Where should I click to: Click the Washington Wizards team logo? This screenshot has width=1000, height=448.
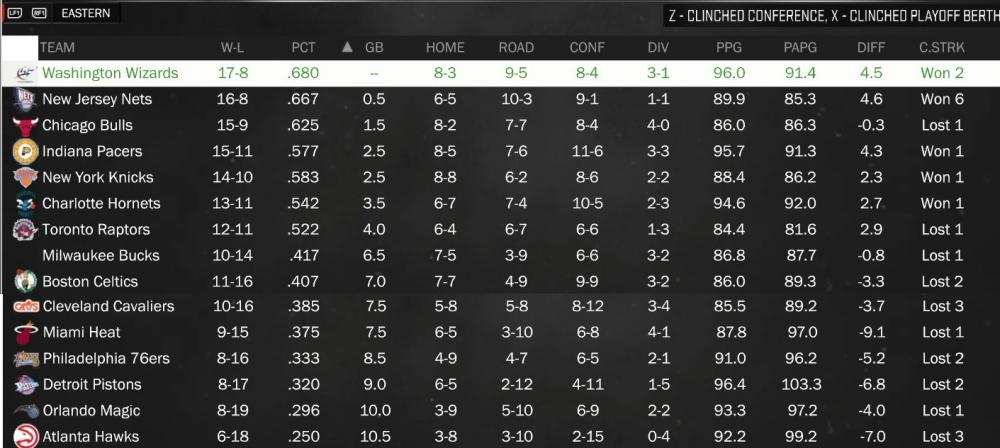[x=26, y=73]
